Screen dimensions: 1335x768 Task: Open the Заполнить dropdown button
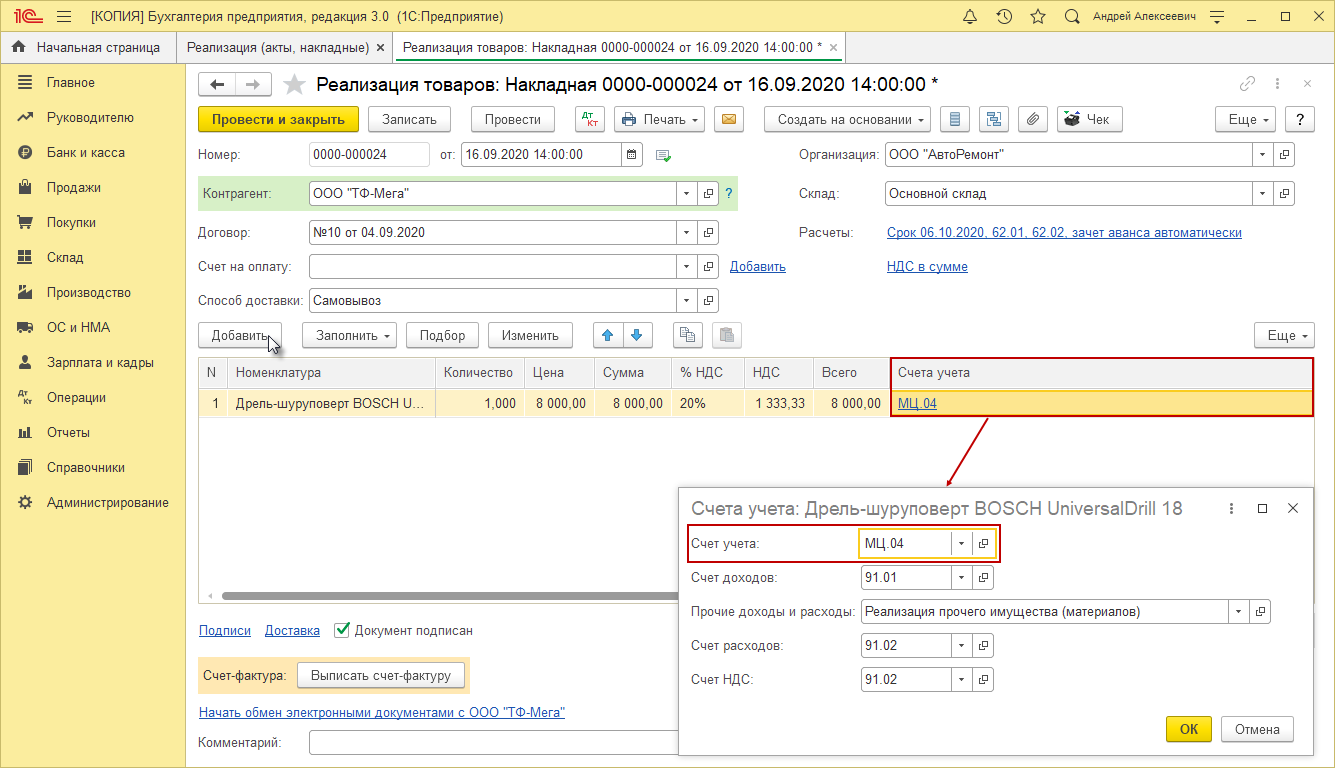coord(349,336)
